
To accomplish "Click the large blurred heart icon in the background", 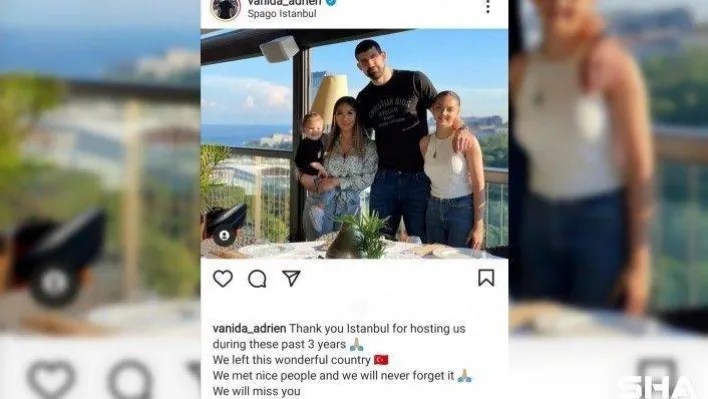I will click(x=51, y=380).
